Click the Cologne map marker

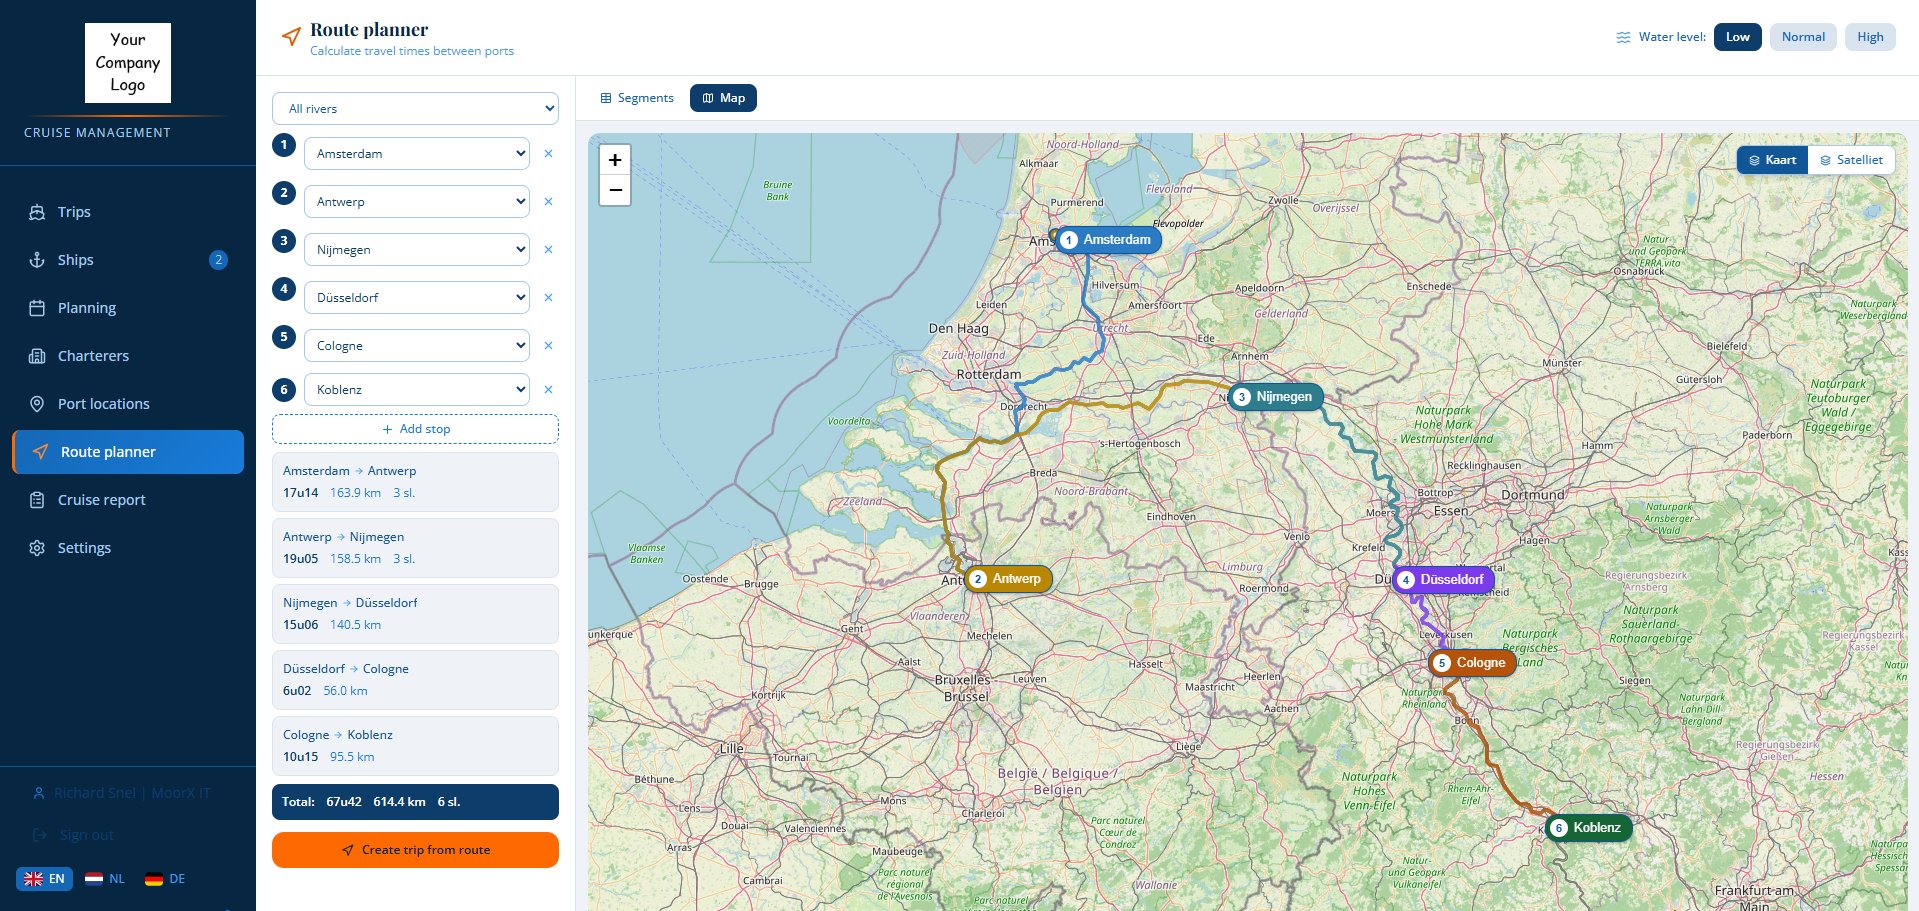pyautogui.click(x=1472, y=663)
